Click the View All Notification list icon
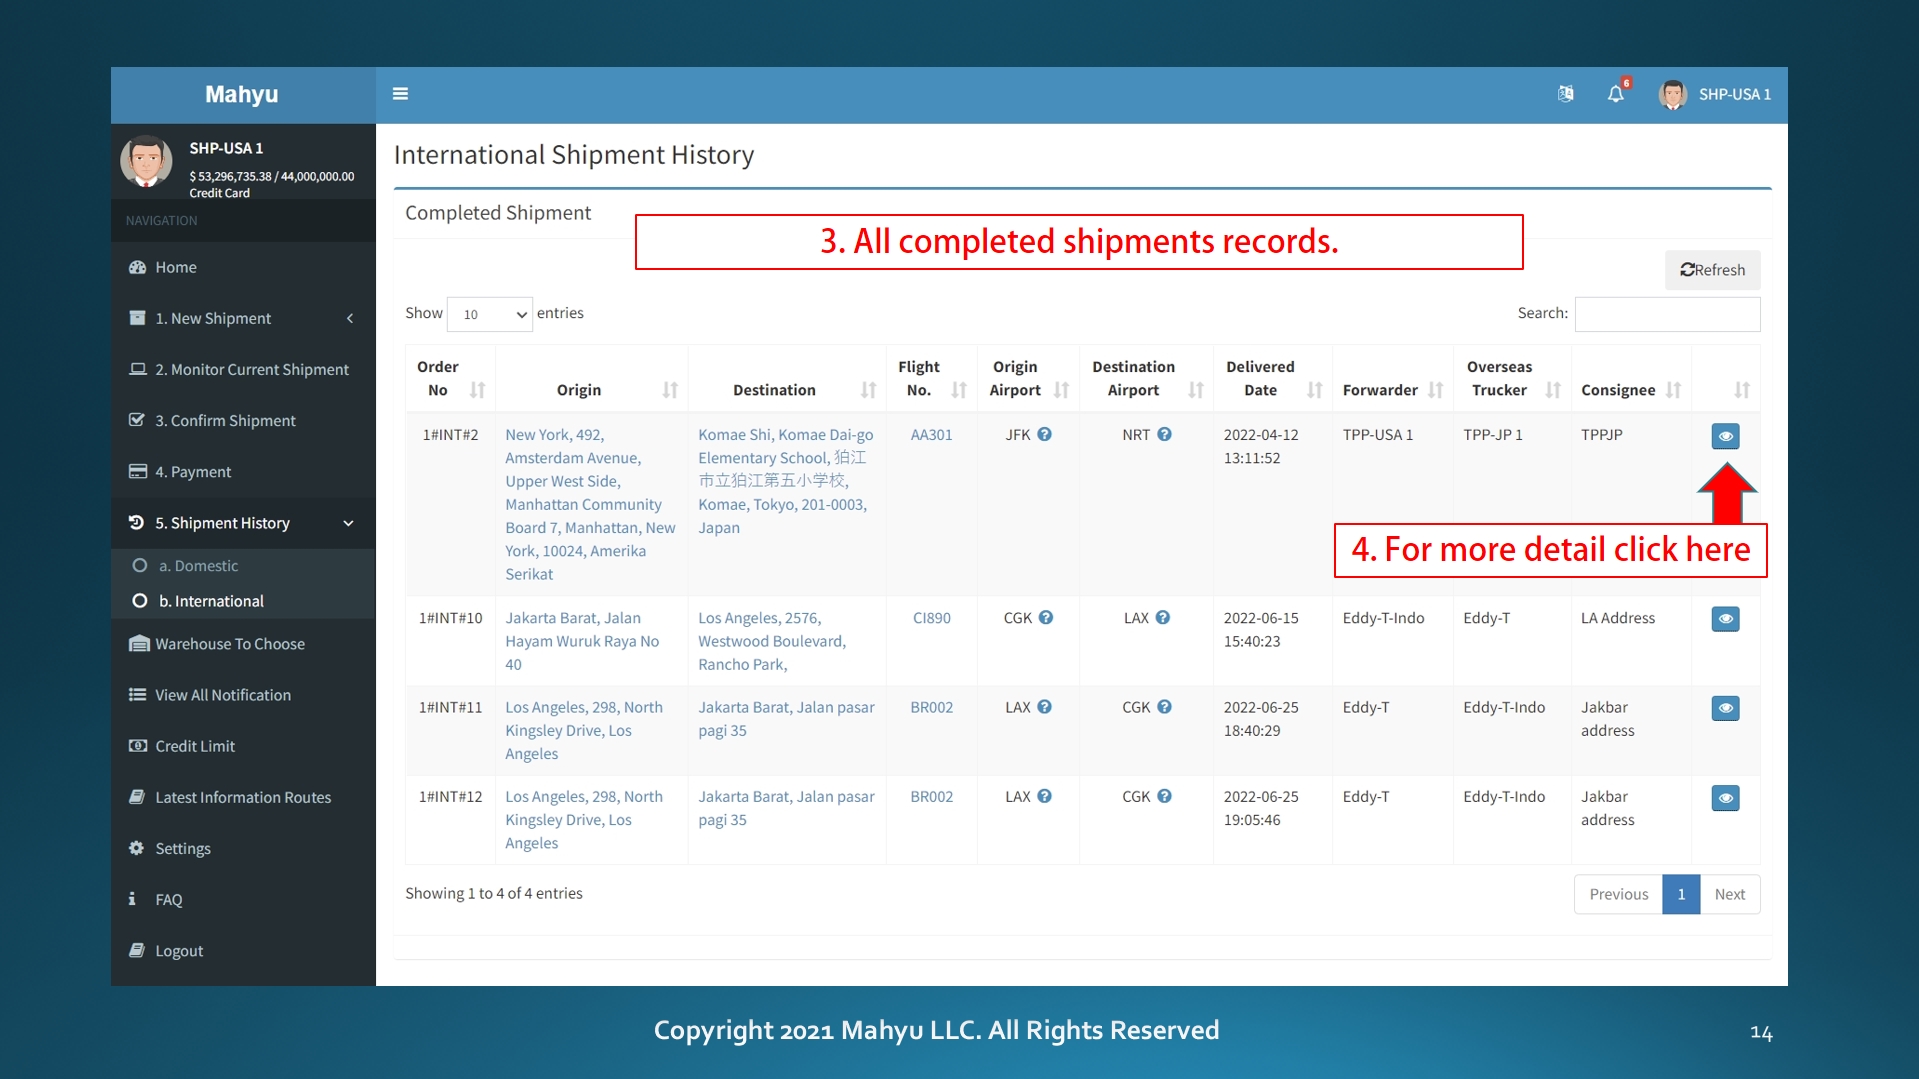The width and height of the screenshot is (1919, 1079). point(138,694)
